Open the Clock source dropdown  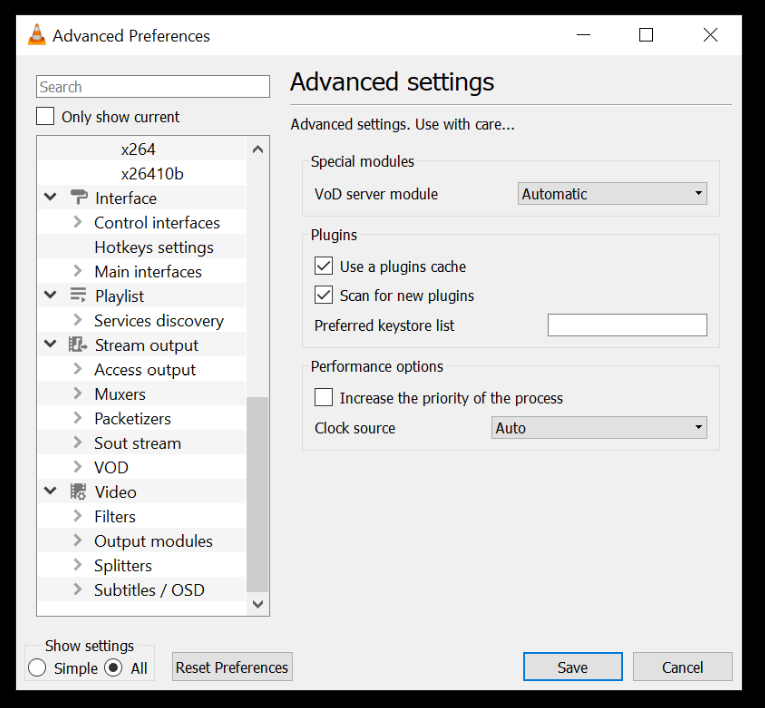[x=599, y=428]
